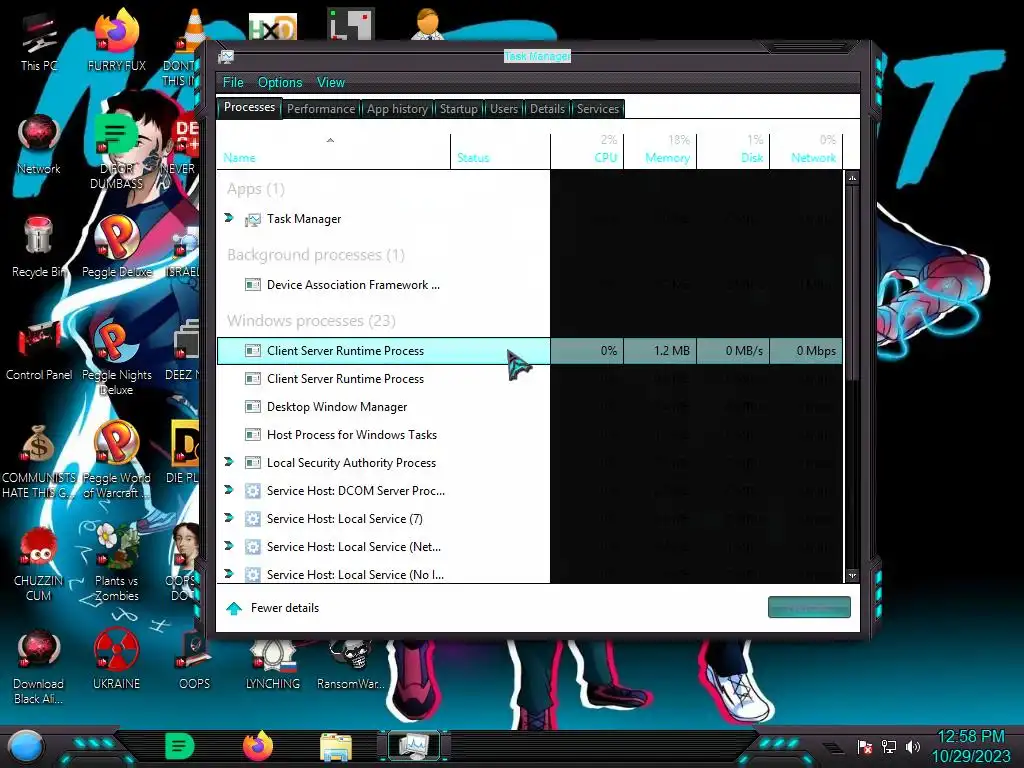Click the Desktop Window Manager row icon
Screen dimensions: 1024x768
coord(253,407)
